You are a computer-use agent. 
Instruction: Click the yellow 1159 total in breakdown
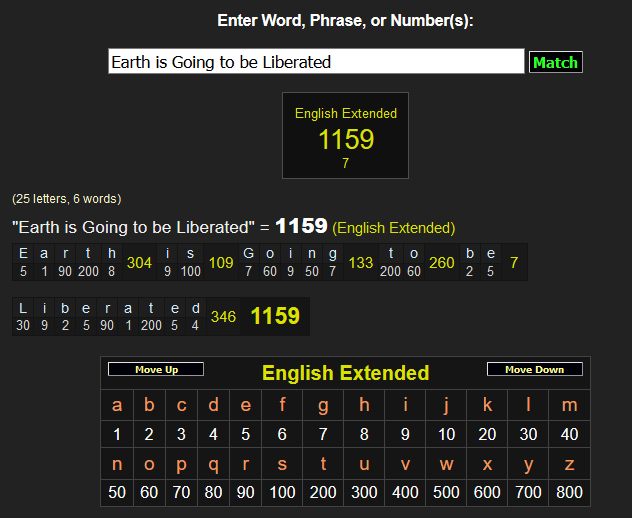(274, 317)
